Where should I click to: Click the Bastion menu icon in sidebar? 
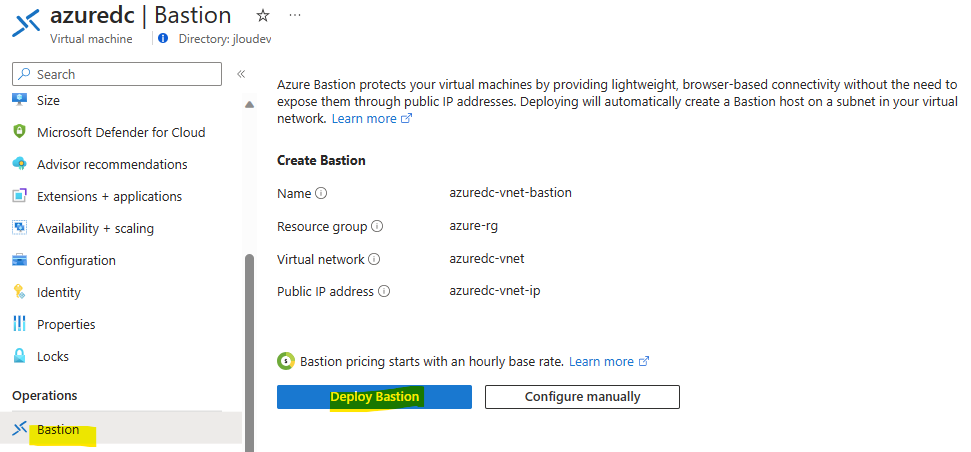click(20, 428)
